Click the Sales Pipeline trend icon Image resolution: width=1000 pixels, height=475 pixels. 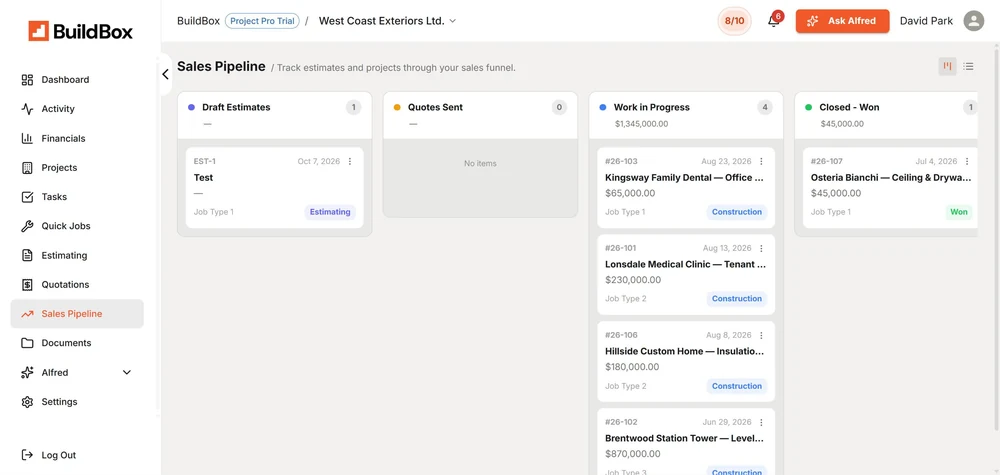click(27, 314)
